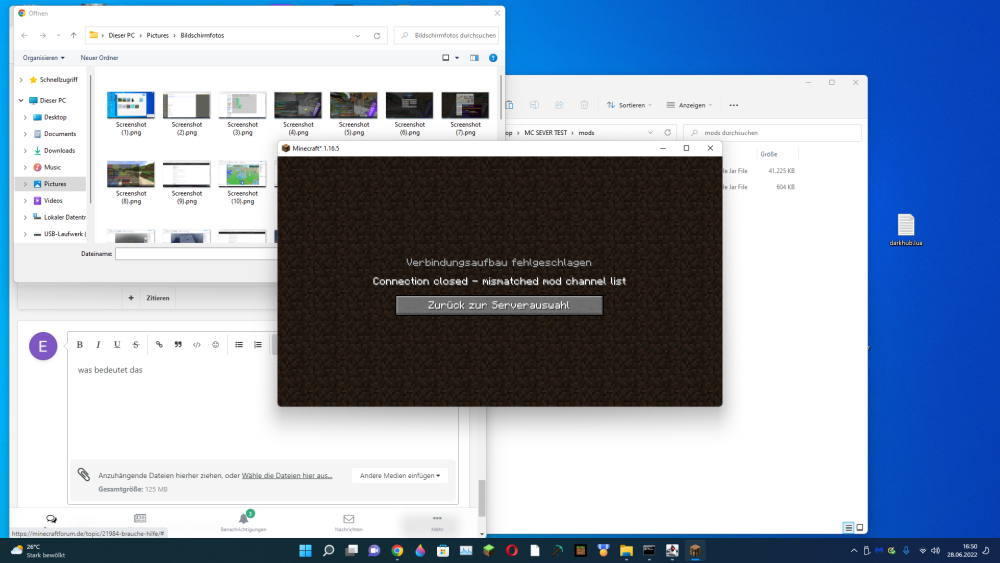Open the emoji picker in forum editor
This screenshot has height=563, width=1000.
click(216, 345)
